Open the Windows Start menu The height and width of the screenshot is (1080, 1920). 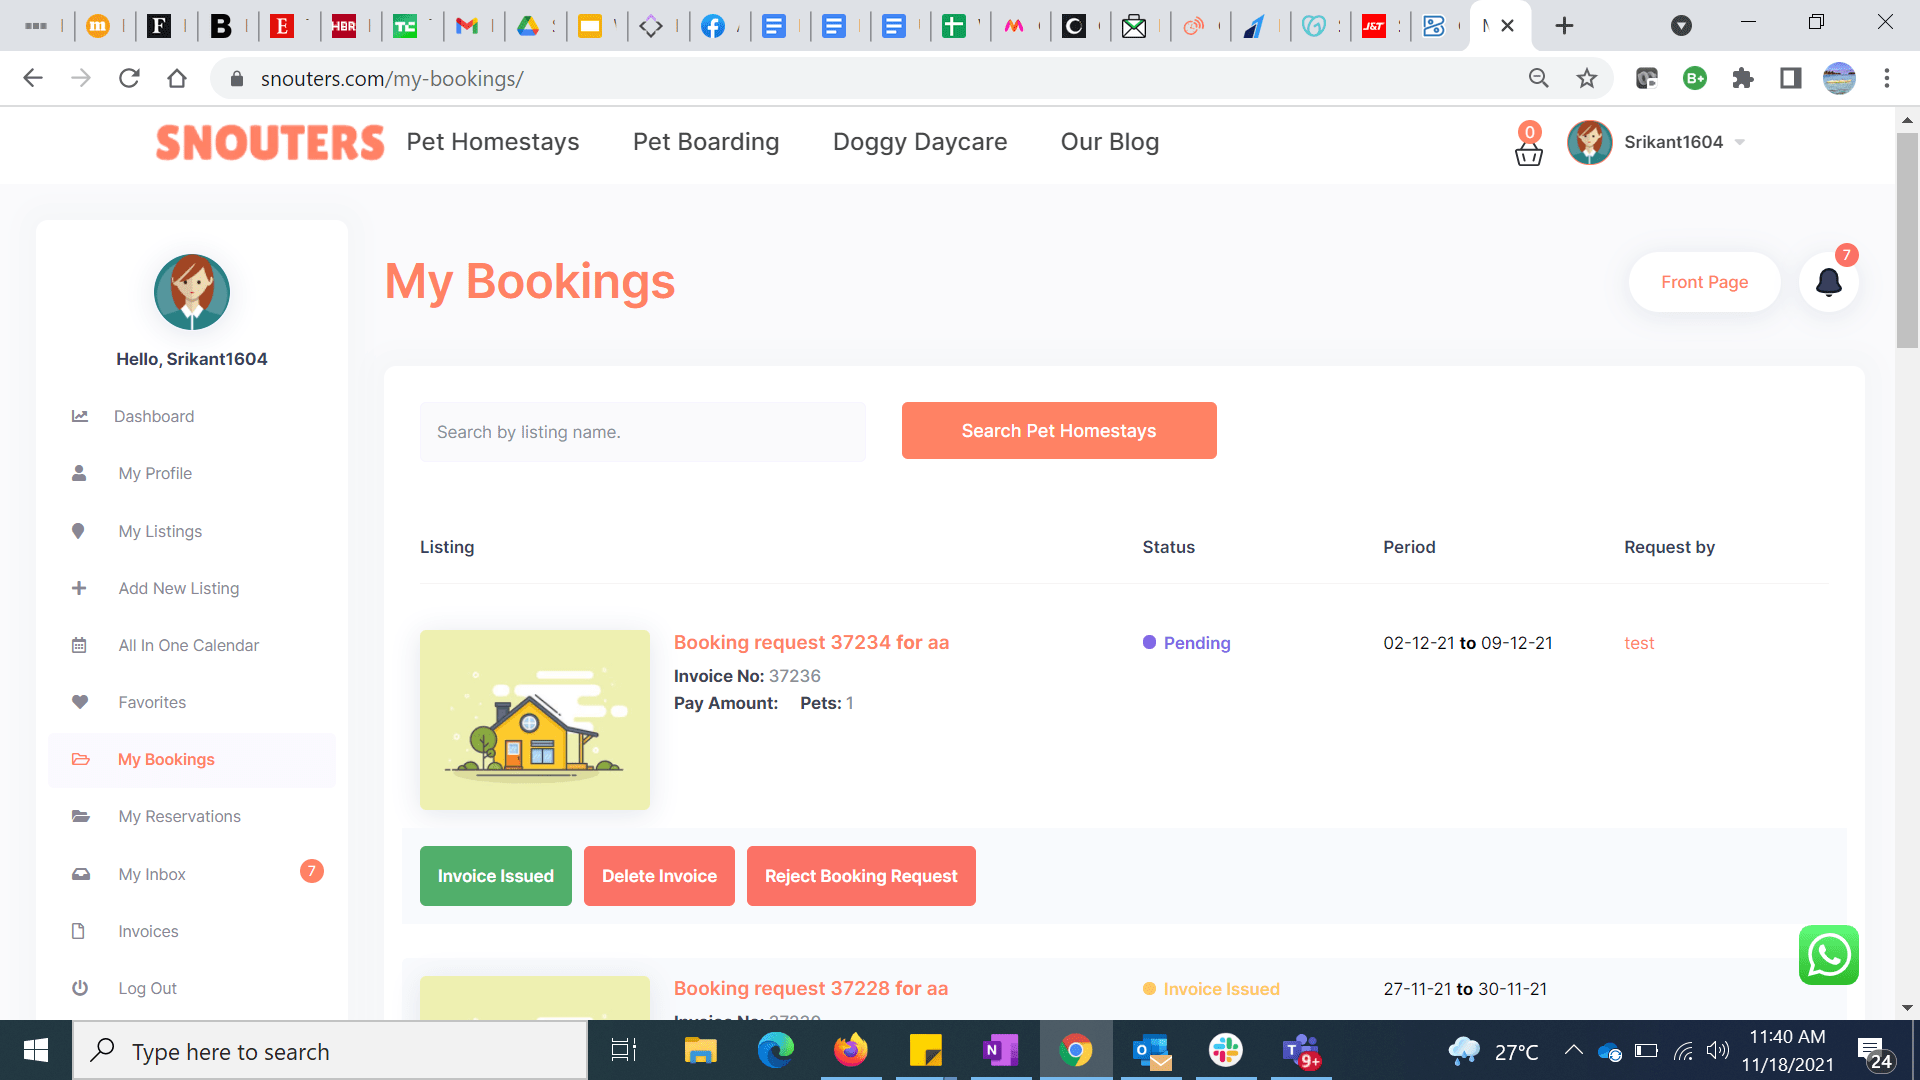pos(36,1050)
